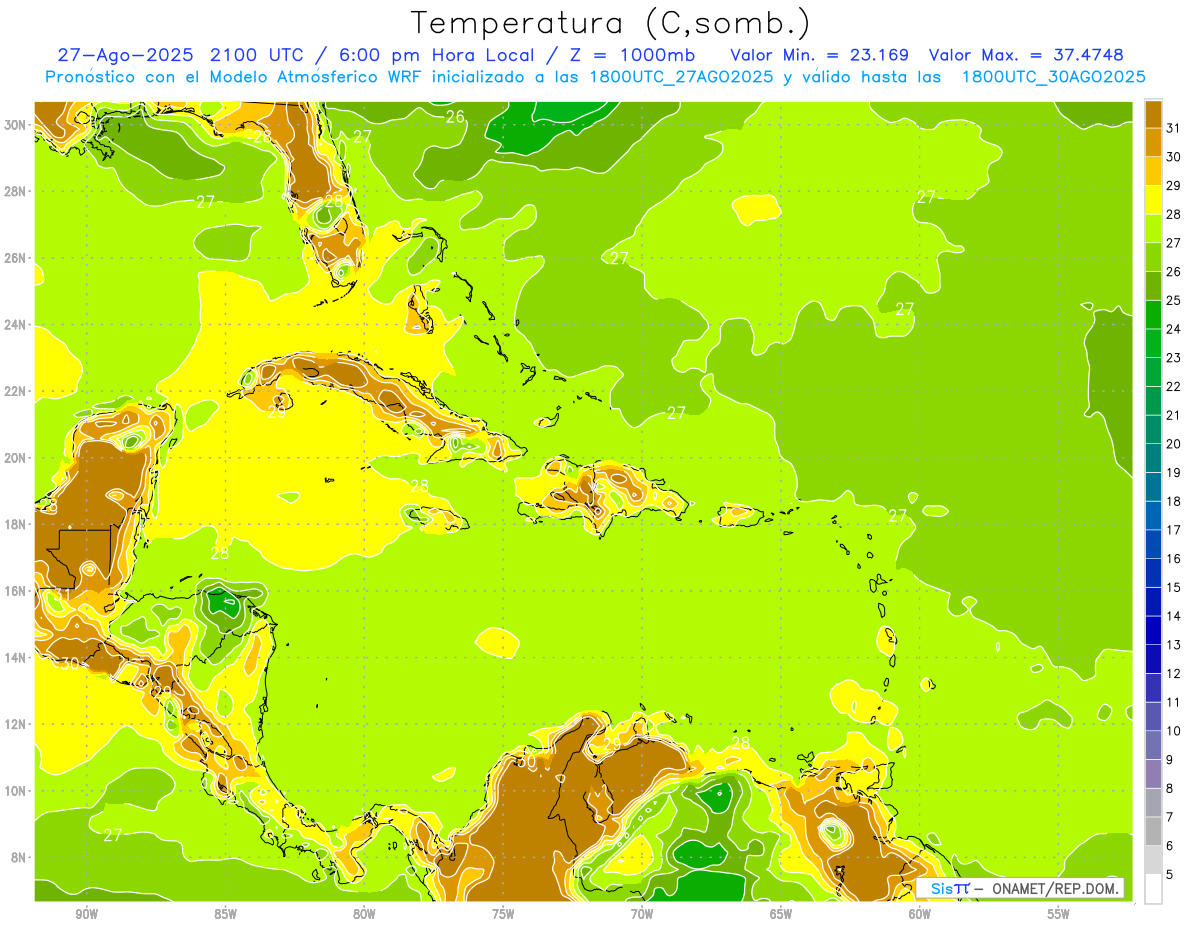Click the "85W" longitude axis label
The image size is (1200, 927).
(225, 914)
